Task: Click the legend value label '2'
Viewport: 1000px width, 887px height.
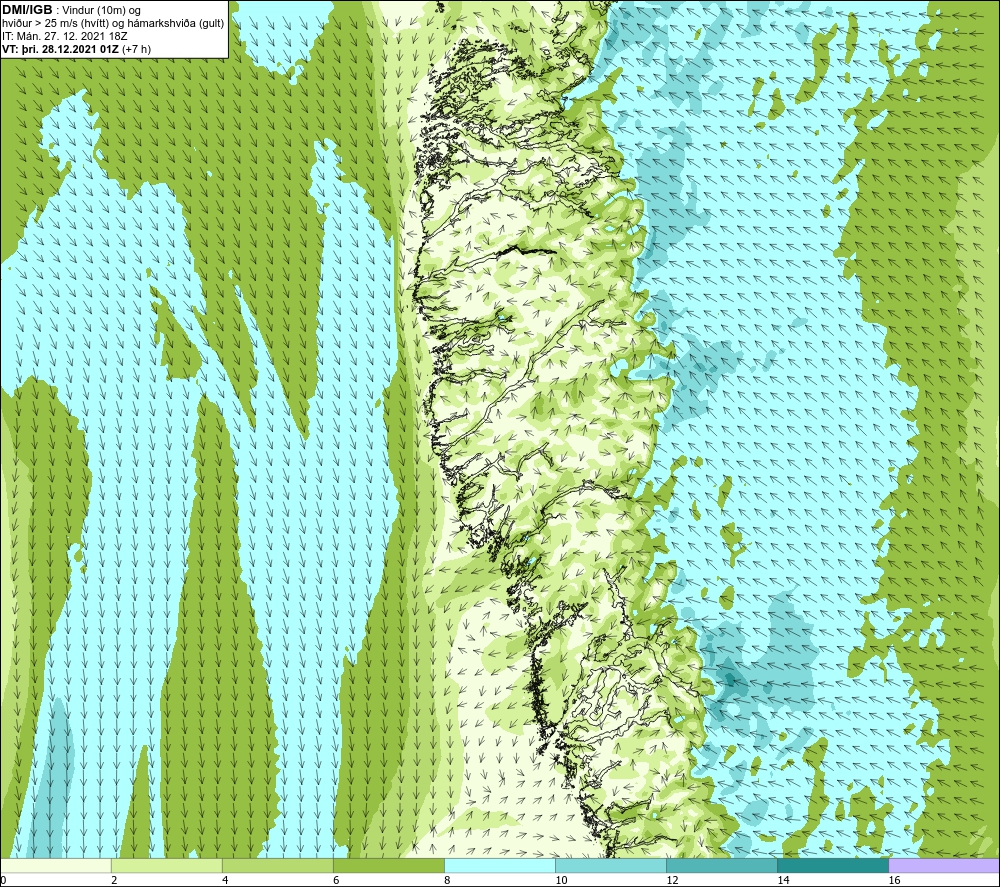Action: click(114, 881)
